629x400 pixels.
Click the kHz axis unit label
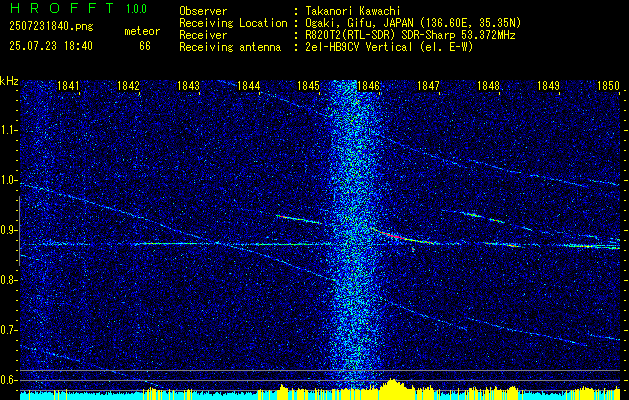click(x=9, y=81)
